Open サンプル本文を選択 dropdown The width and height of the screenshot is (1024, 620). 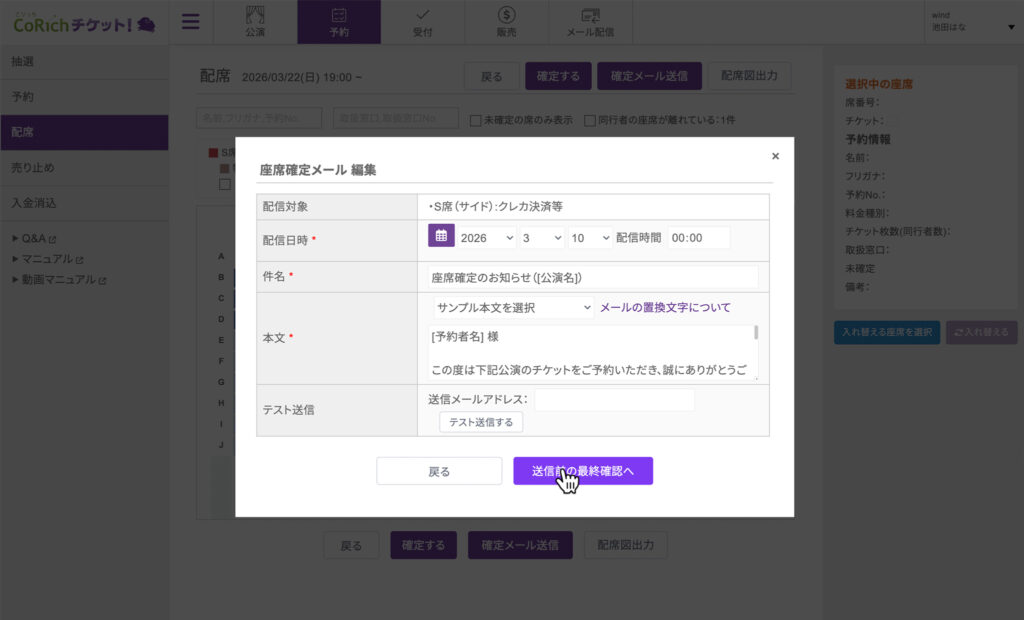point(513,308)
